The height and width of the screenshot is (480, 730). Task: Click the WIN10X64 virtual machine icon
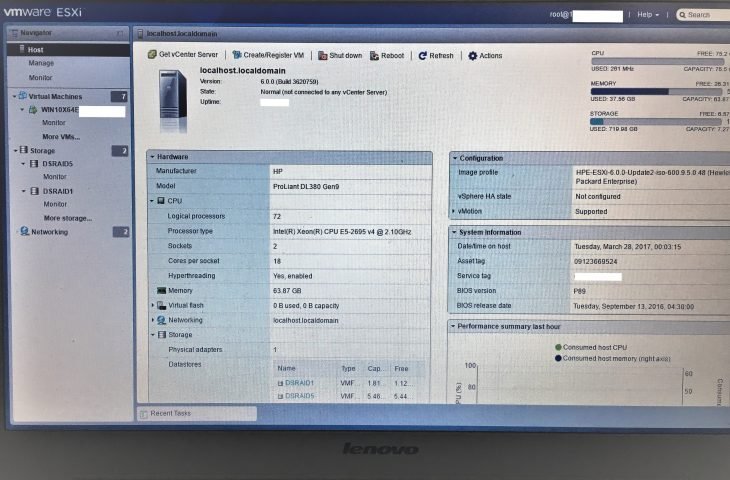click(x=32, y=110)
